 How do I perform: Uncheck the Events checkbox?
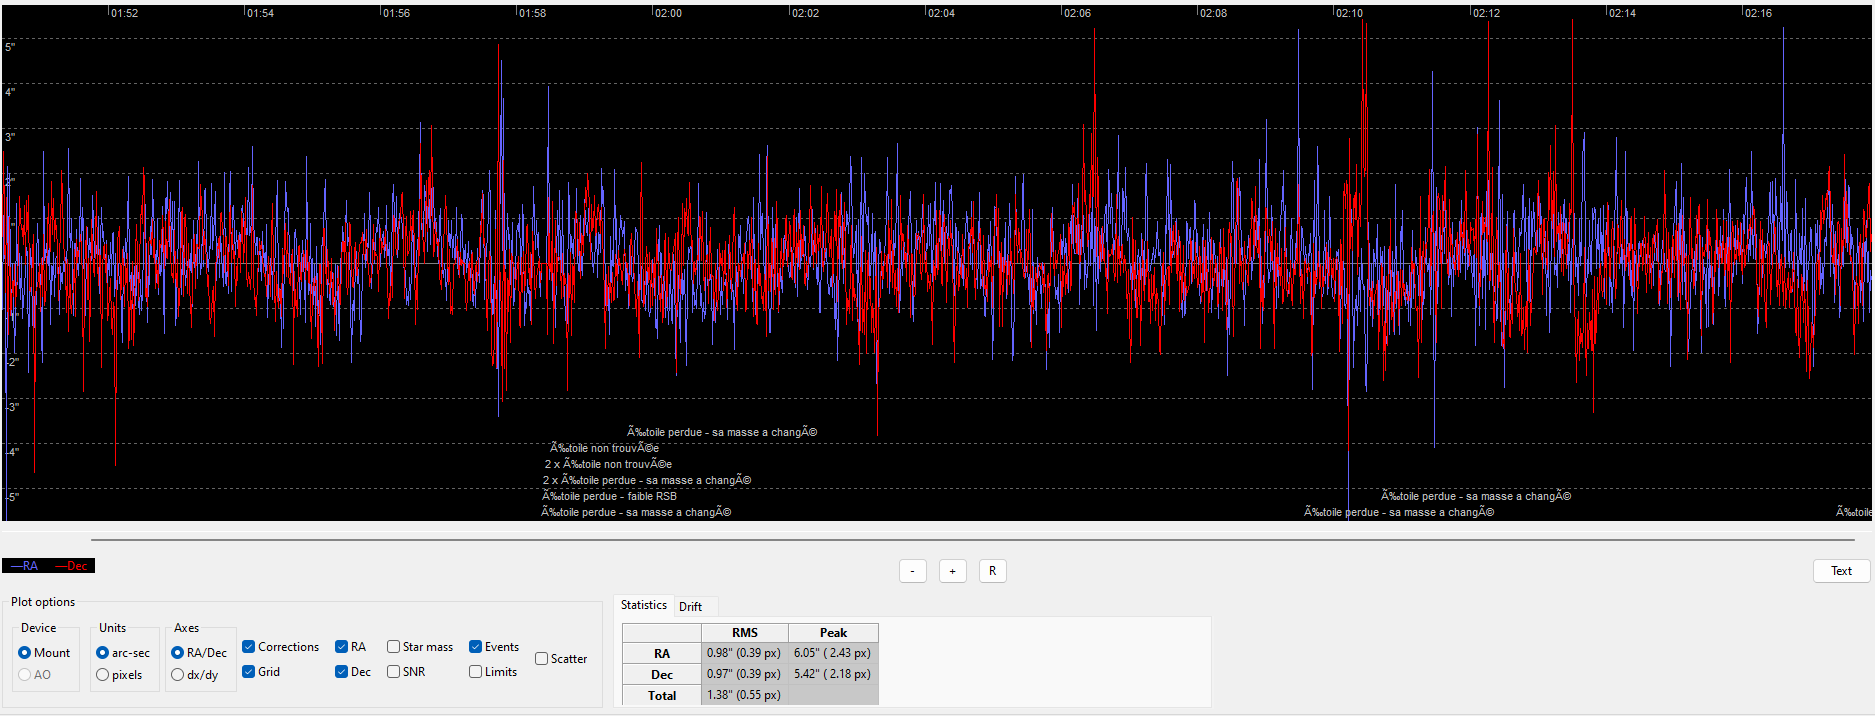pos(476,647)
